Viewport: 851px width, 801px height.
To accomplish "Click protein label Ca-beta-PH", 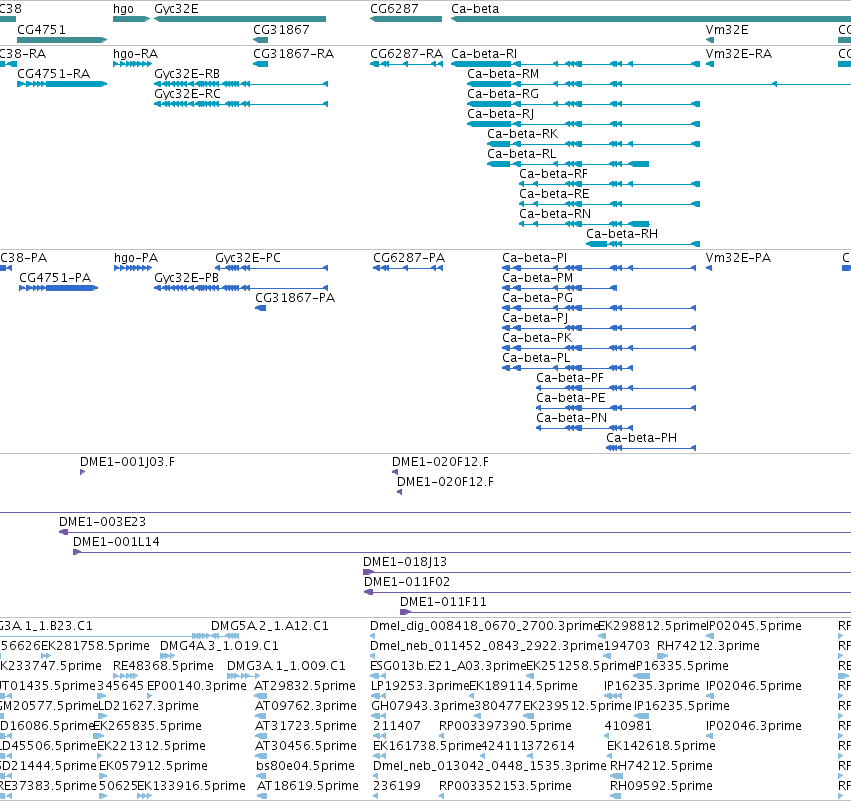I will (x=642, y=438).
